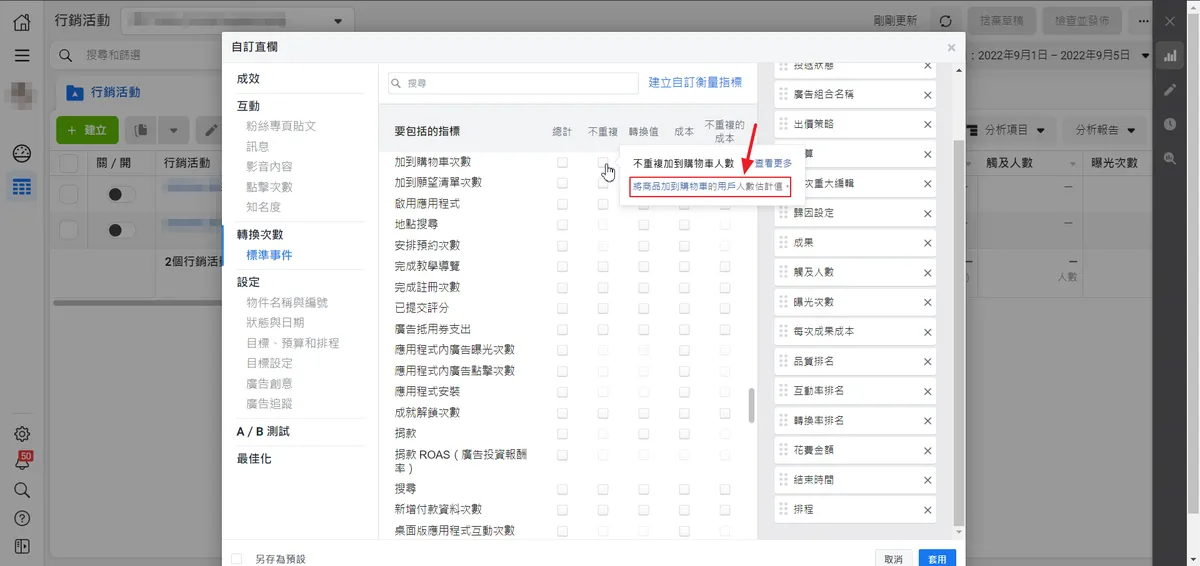This screenshot has width=1200, height=566.
Task: Grab the drag handle of 互動率排名
Action: pos(783,391)
